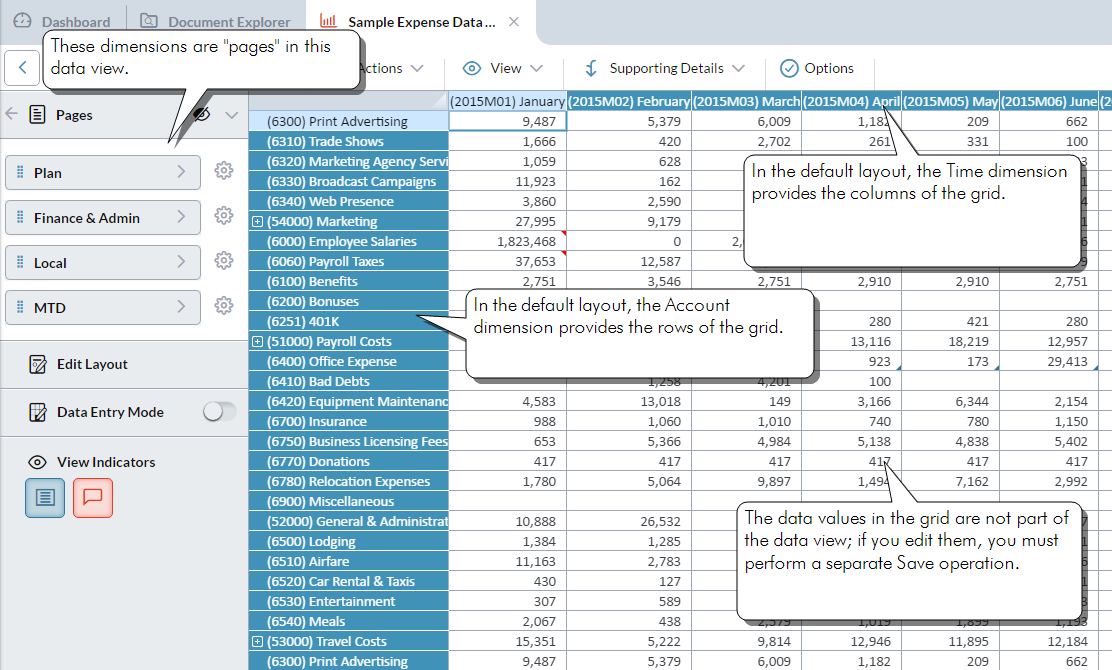
Task: Select the (6540) Meals row header
Action: tap(349, 621)
